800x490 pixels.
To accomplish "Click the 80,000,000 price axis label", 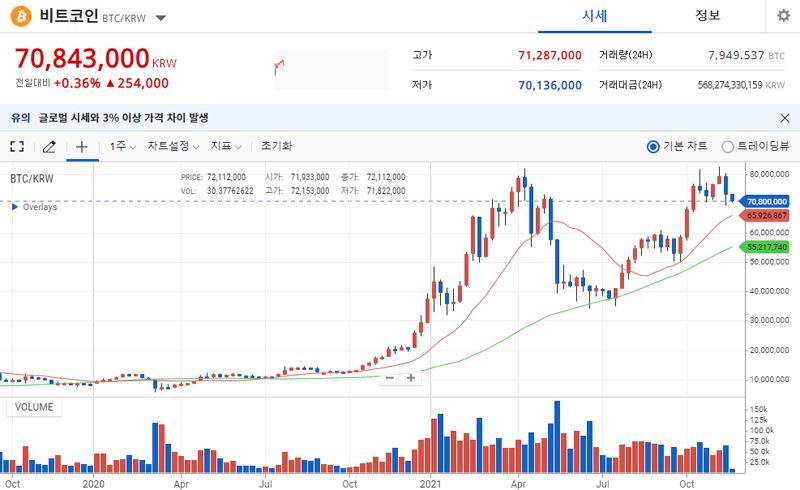I will [x=769, y=174].
